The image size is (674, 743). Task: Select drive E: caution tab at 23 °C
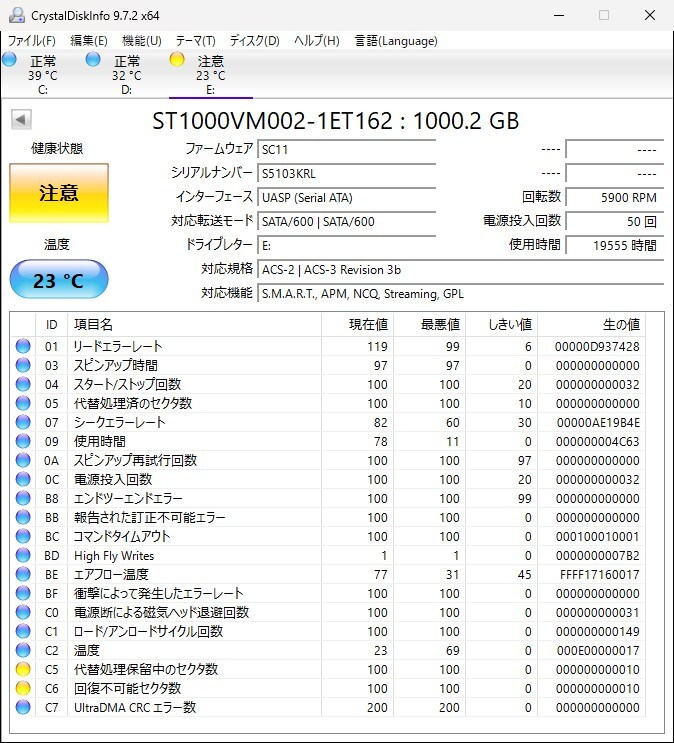210,75
